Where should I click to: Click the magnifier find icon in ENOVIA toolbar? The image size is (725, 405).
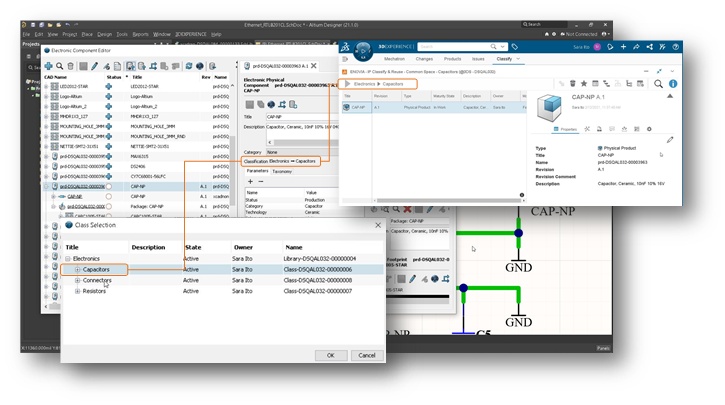pyautogui.click(x=658, y=84)
